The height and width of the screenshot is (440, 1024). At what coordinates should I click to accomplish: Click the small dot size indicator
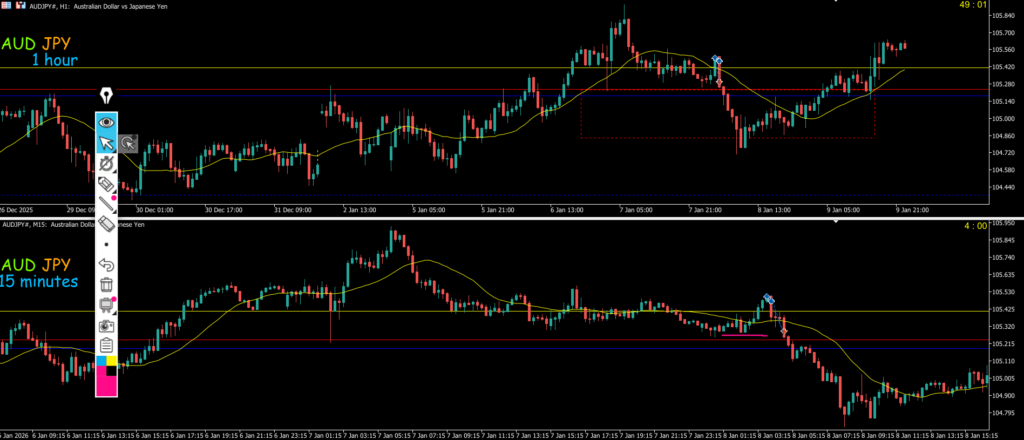106,244
